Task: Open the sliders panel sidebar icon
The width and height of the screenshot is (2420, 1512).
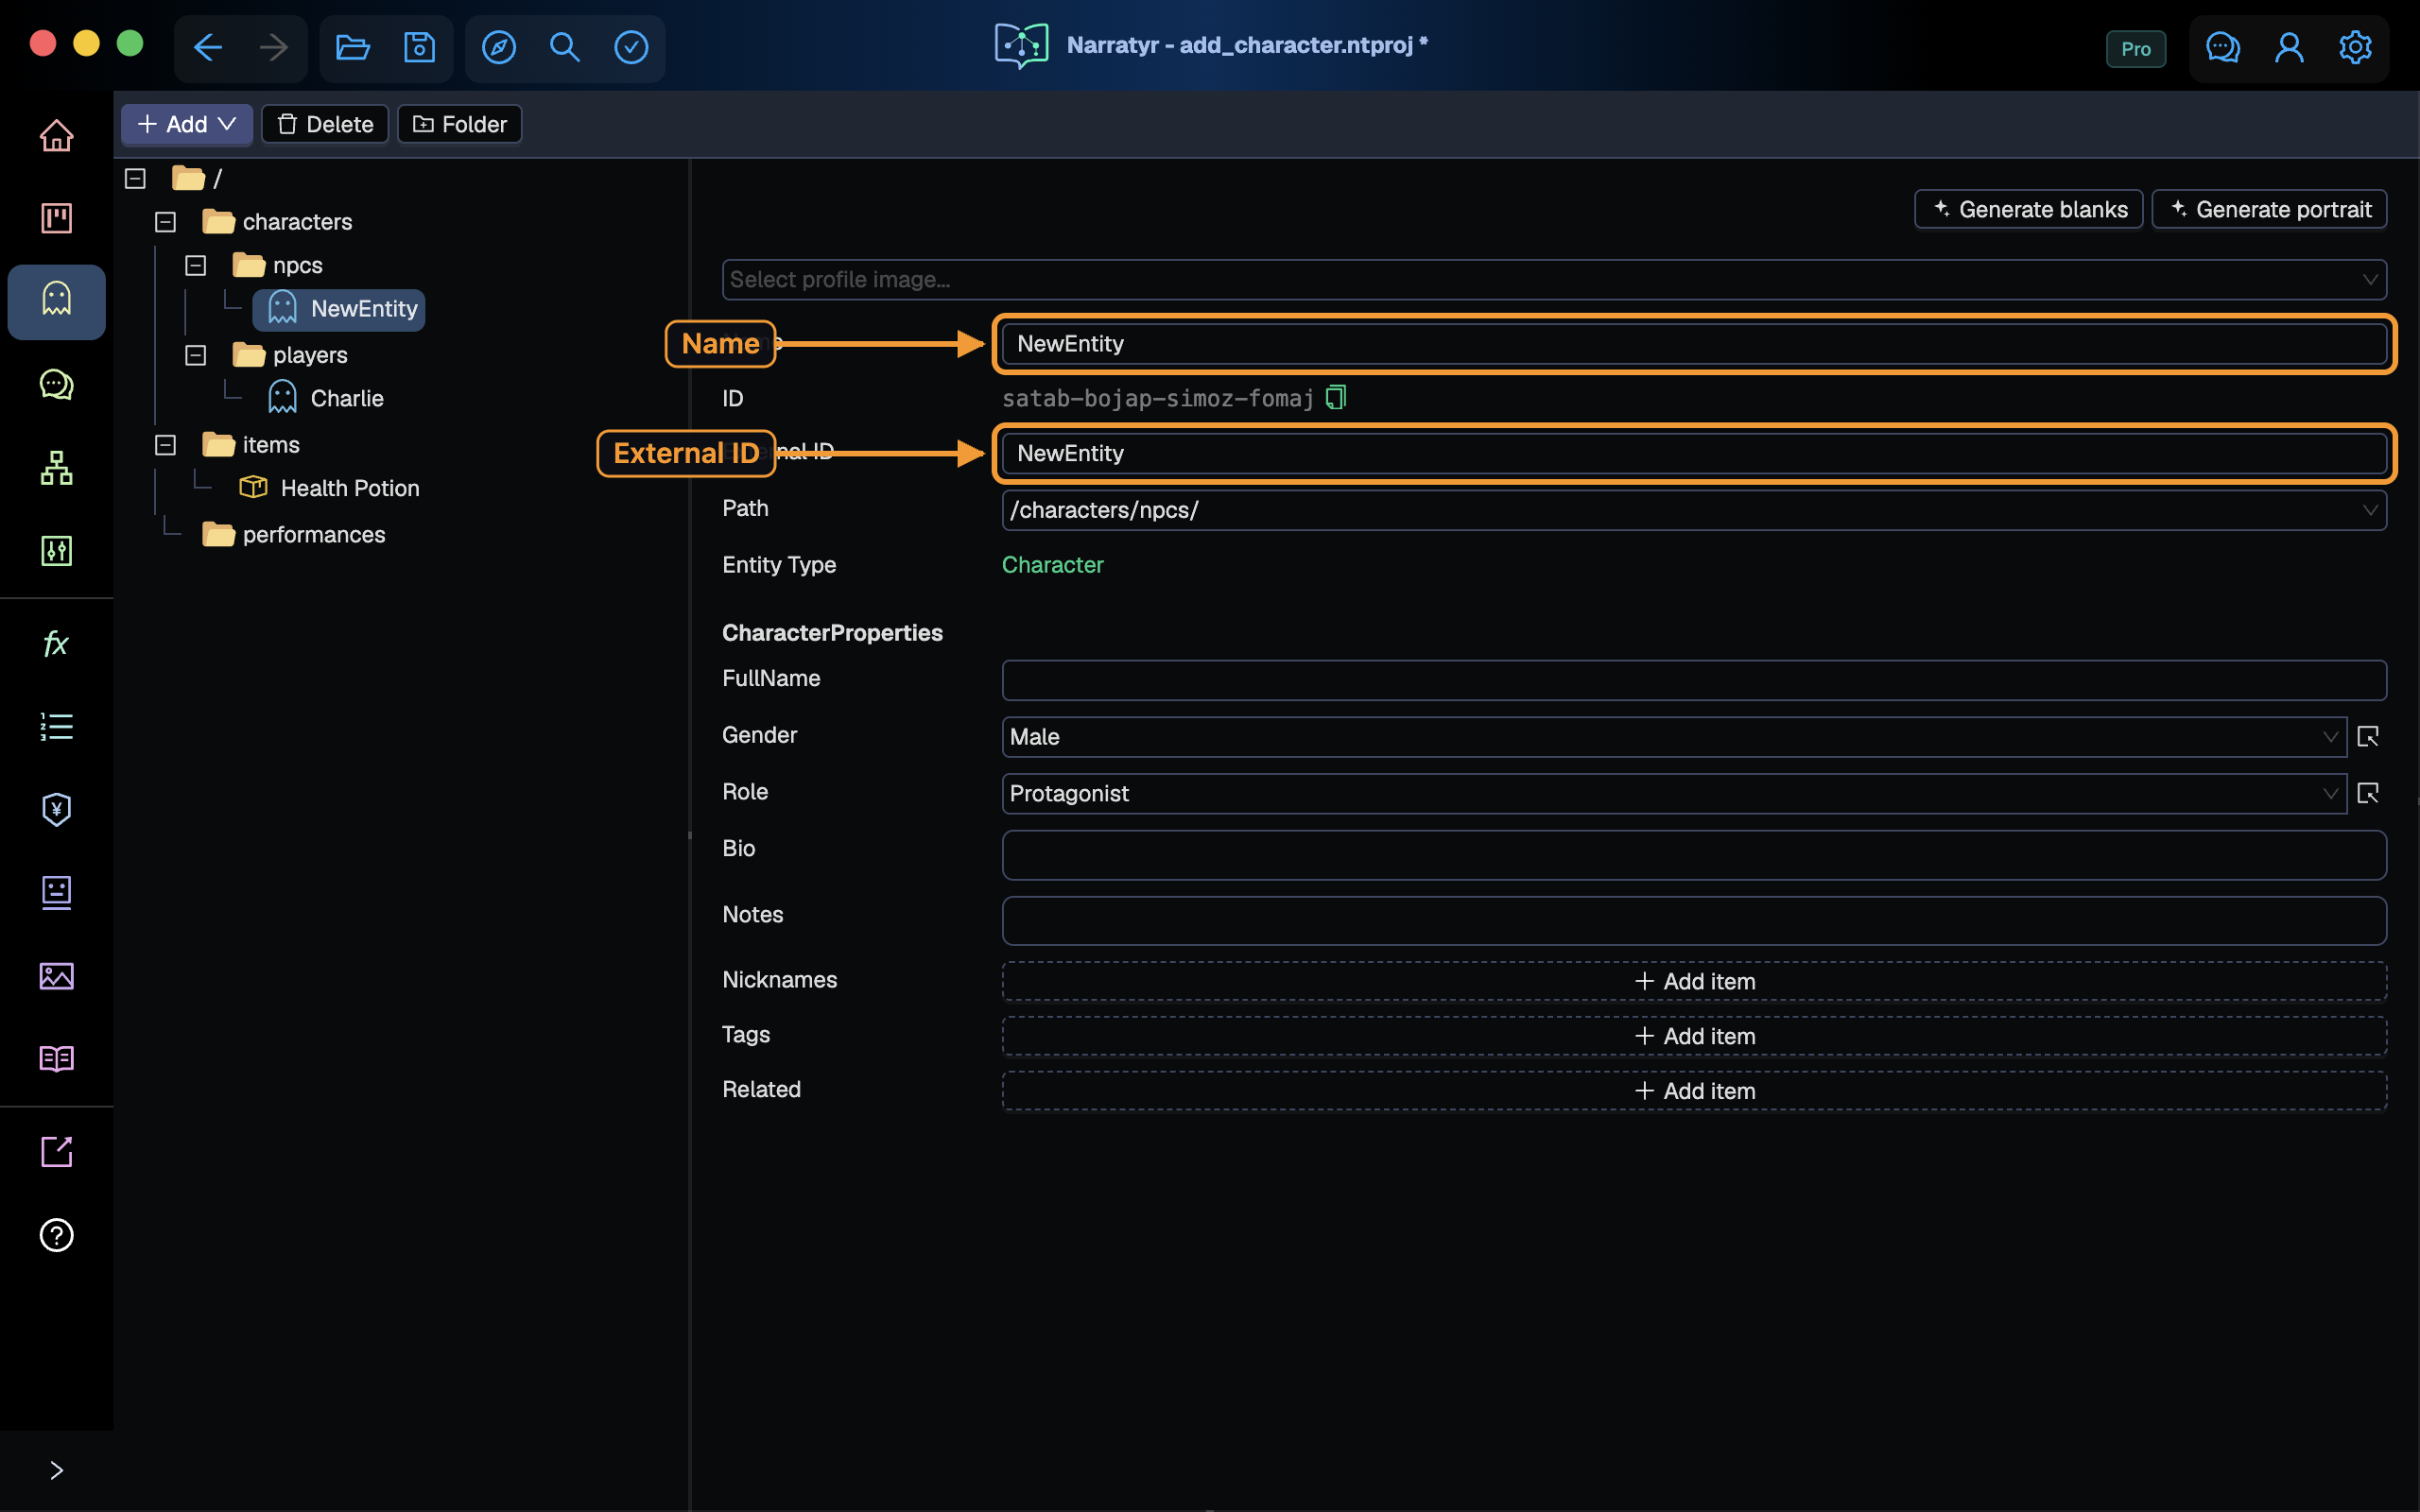Action: tap(57, 550)
